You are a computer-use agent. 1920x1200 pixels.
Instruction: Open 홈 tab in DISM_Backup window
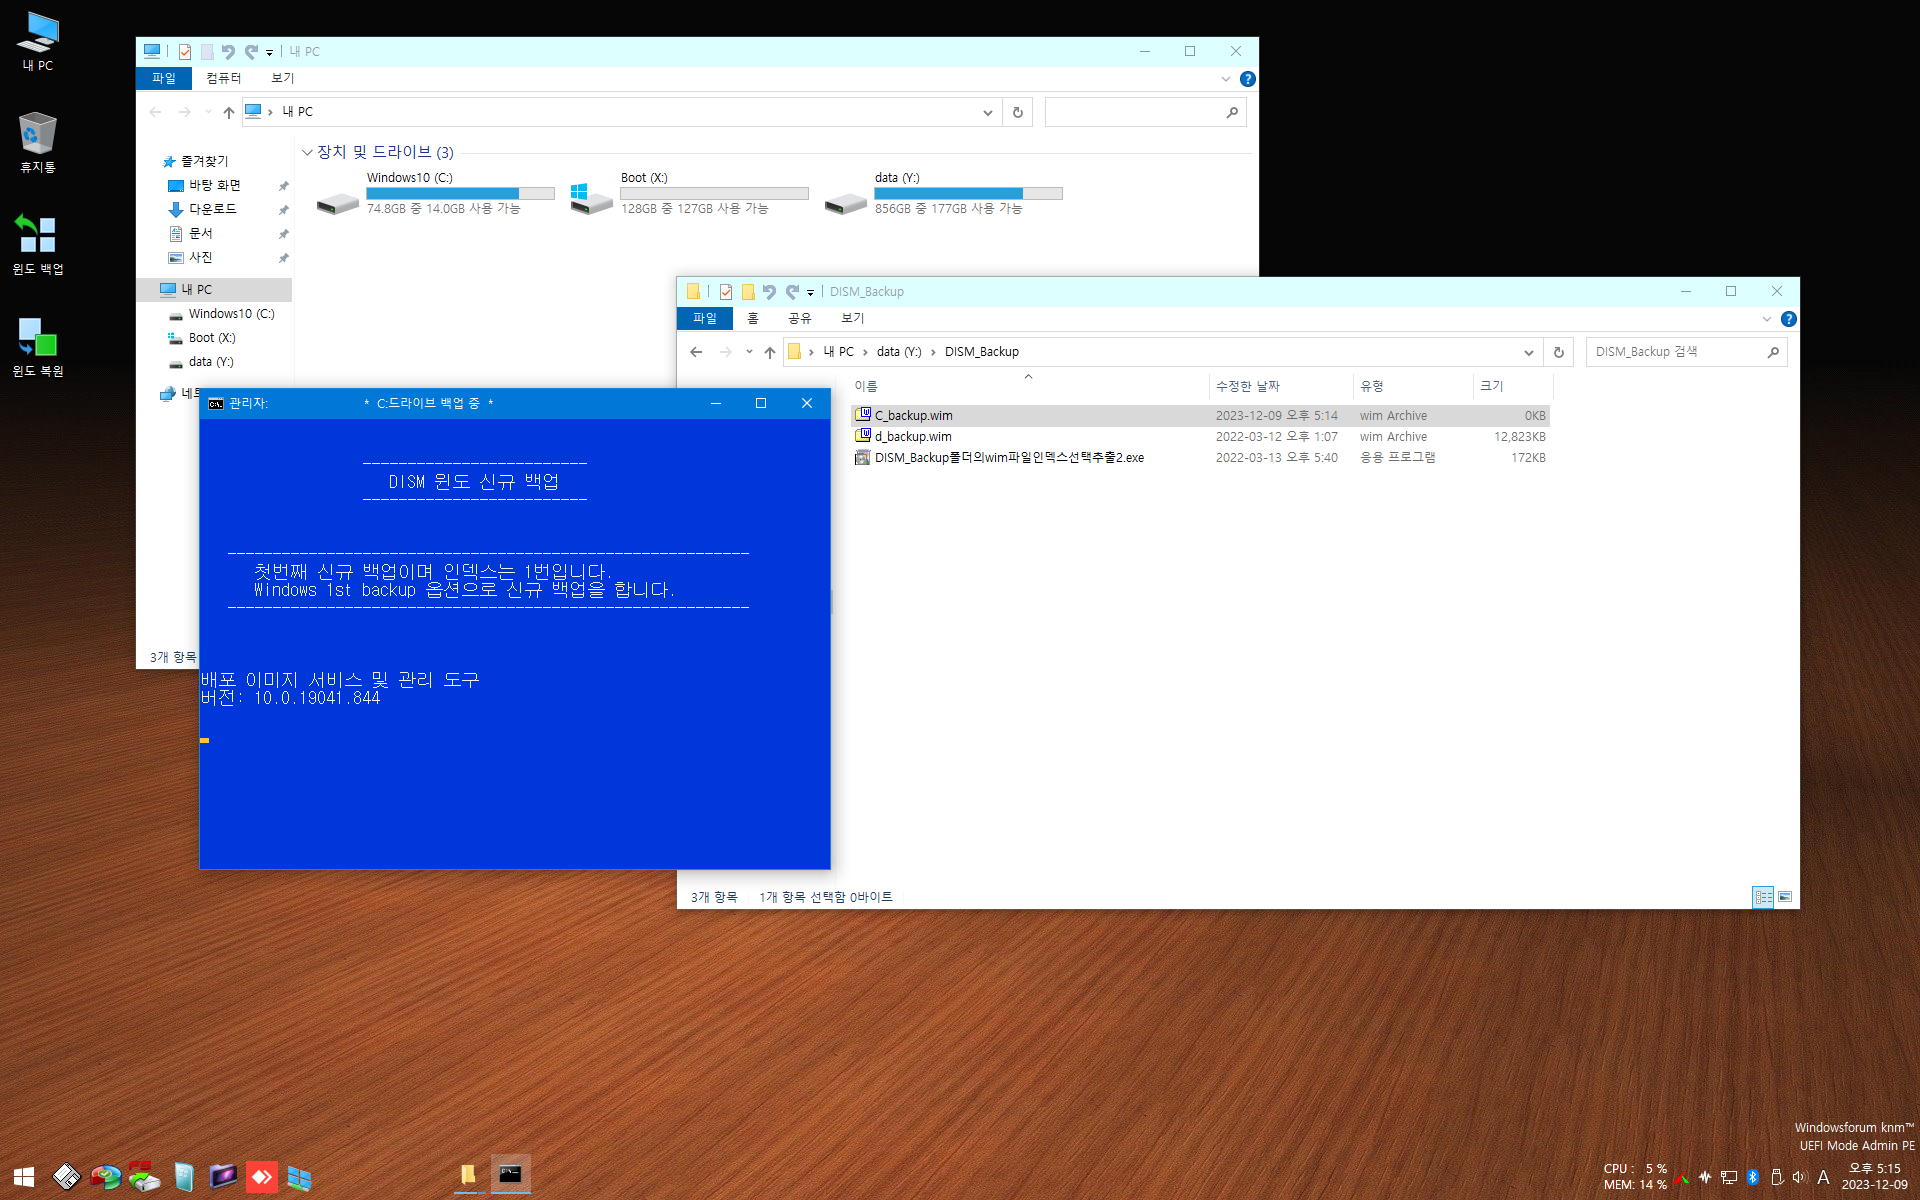pyautogui.click(x=753, y=318)
